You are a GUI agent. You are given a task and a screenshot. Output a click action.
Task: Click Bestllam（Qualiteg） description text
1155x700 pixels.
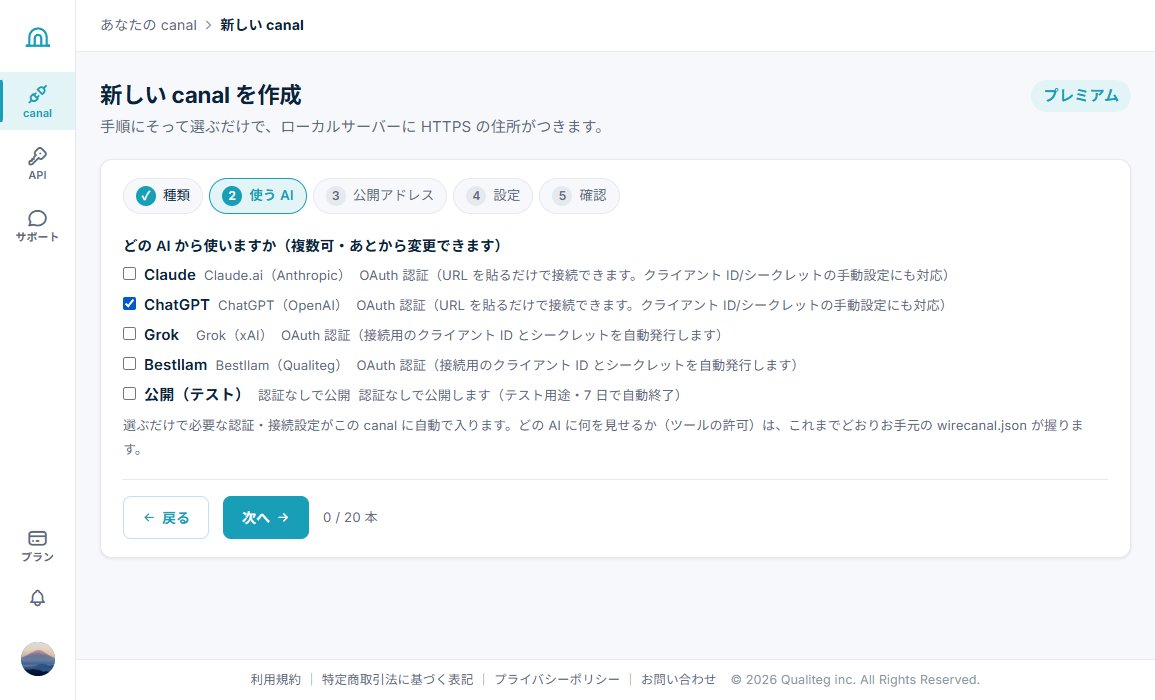pyautogui.click(x=278, y=365)
